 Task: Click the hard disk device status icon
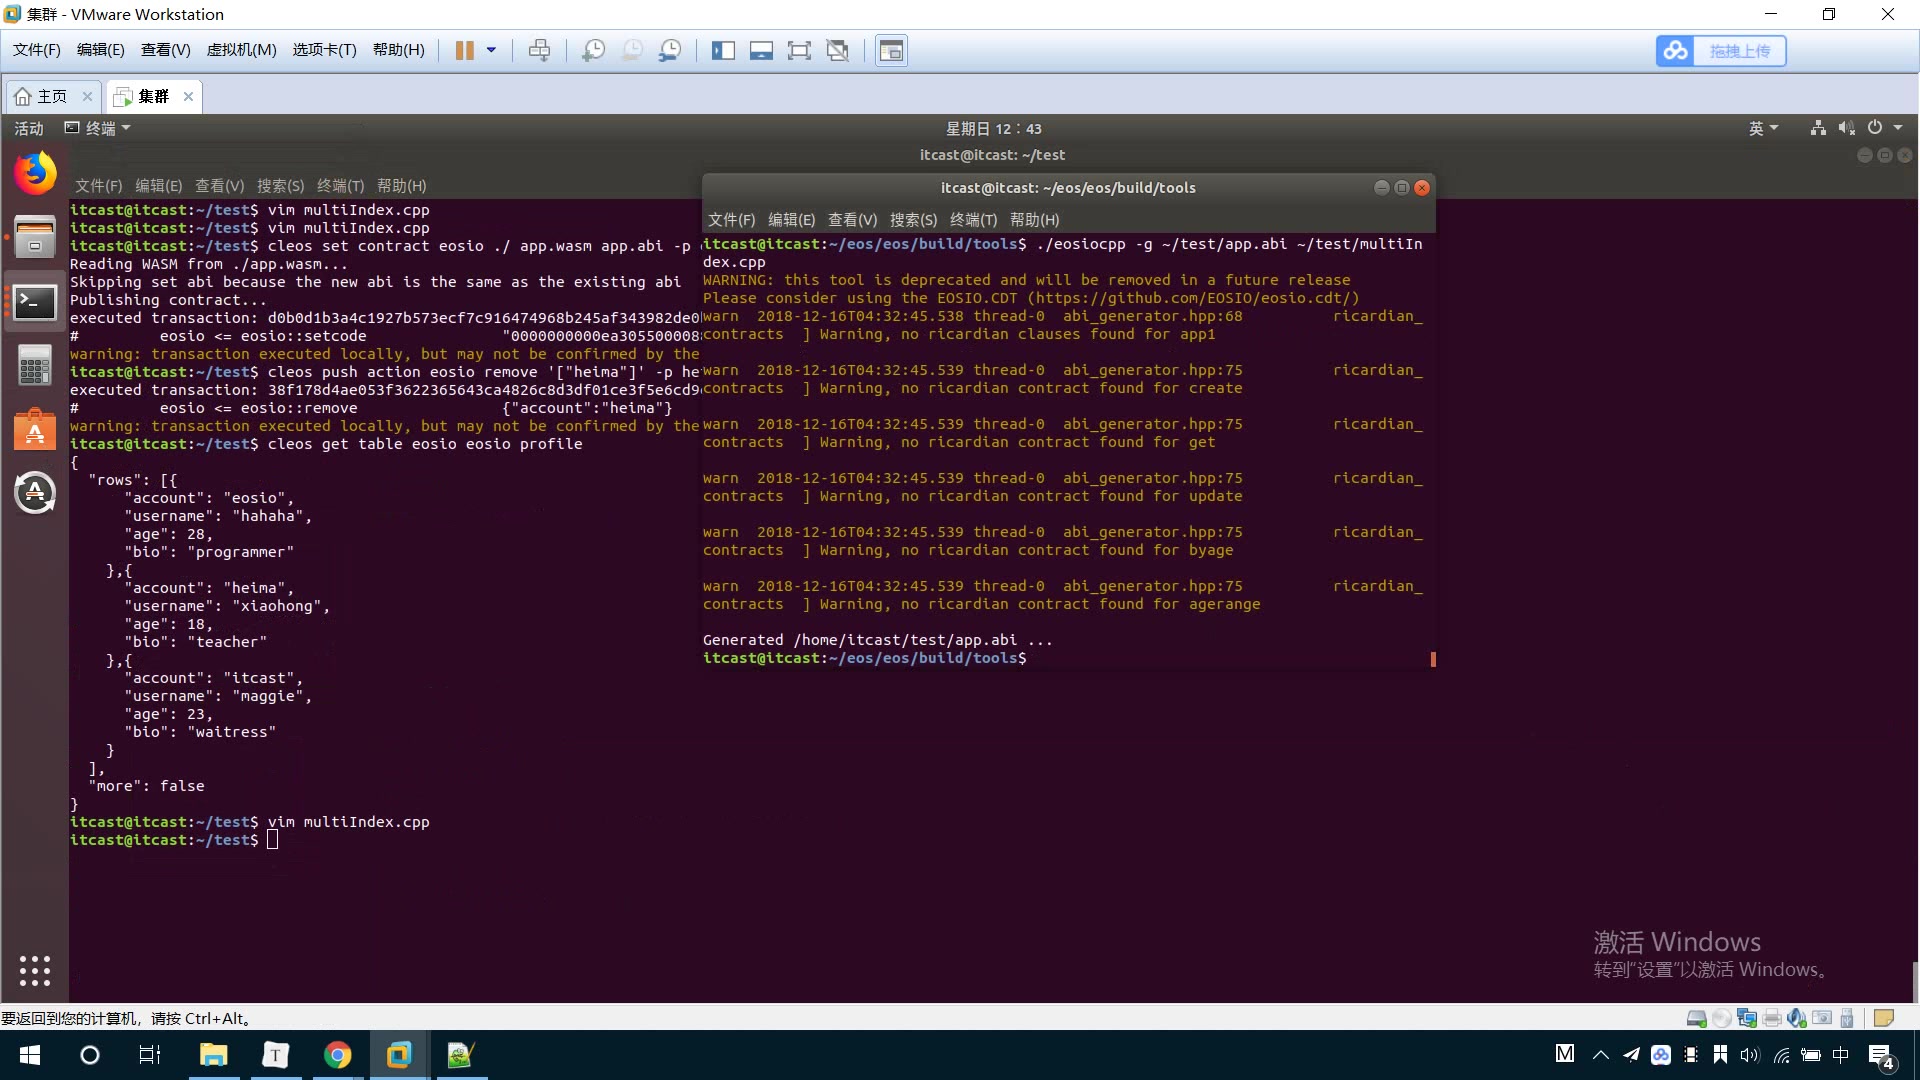pyautogui.click(x=1697, y=1018)
